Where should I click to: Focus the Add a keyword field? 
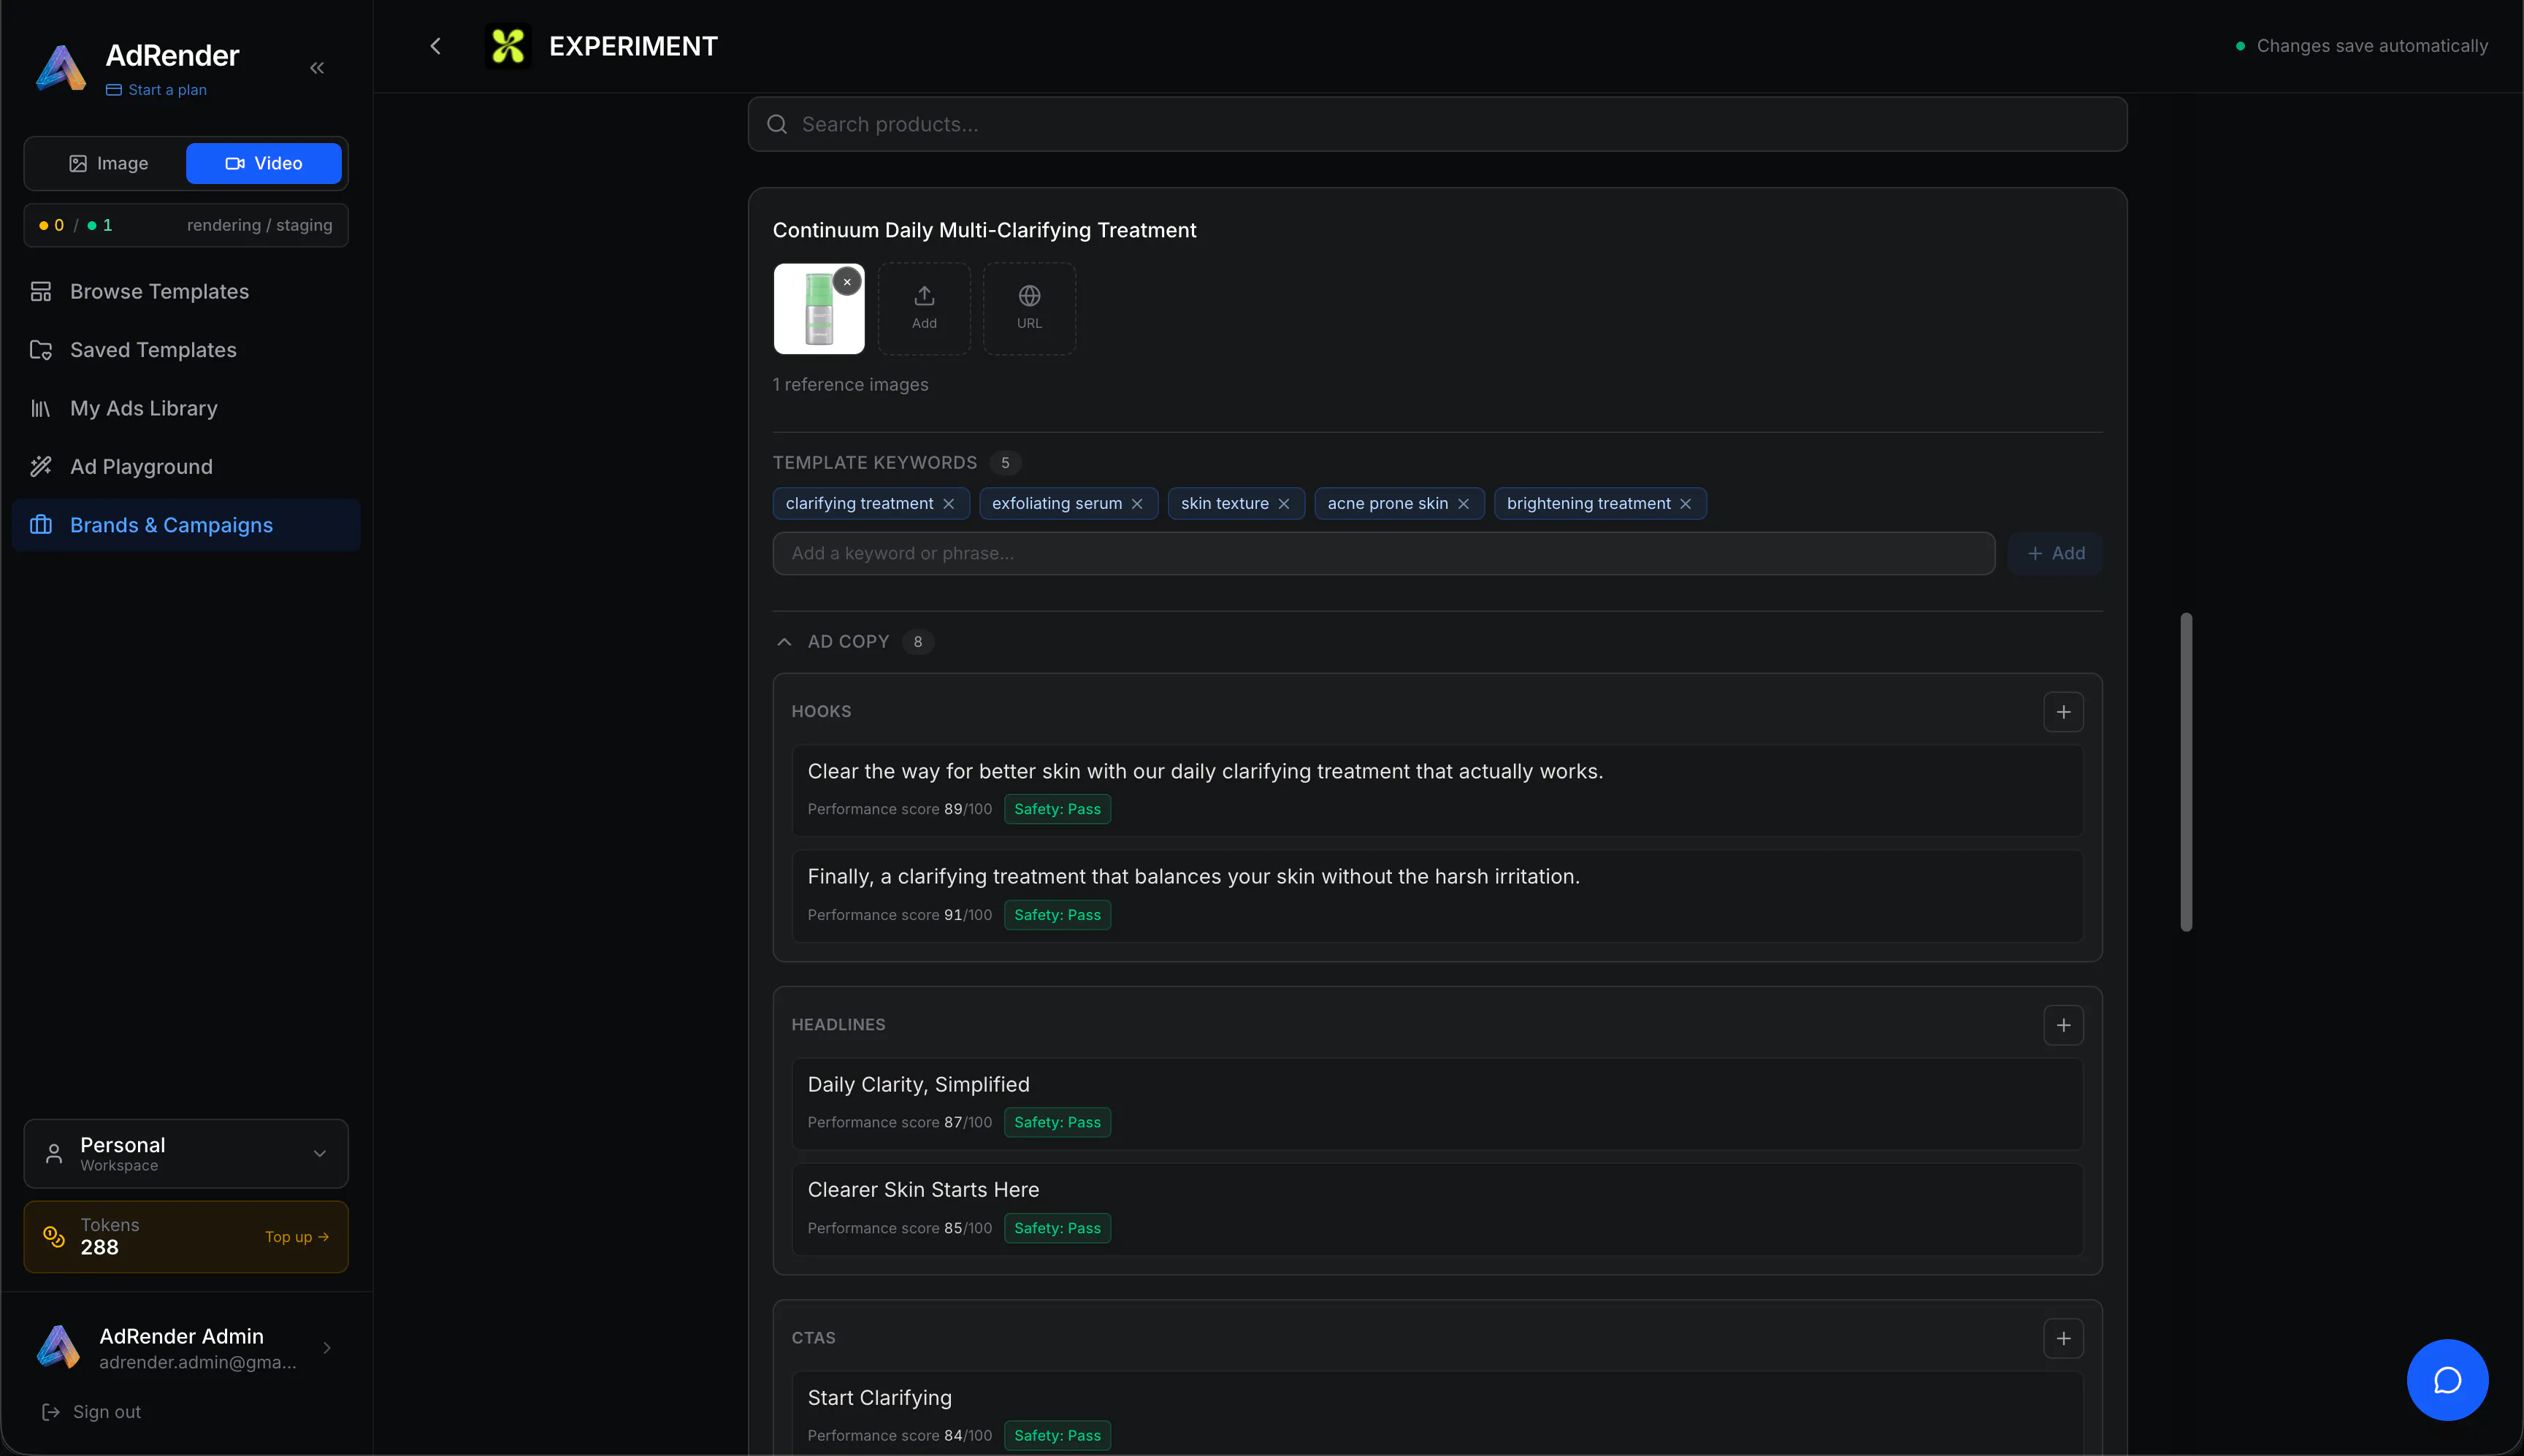[x=1383, y=553]
